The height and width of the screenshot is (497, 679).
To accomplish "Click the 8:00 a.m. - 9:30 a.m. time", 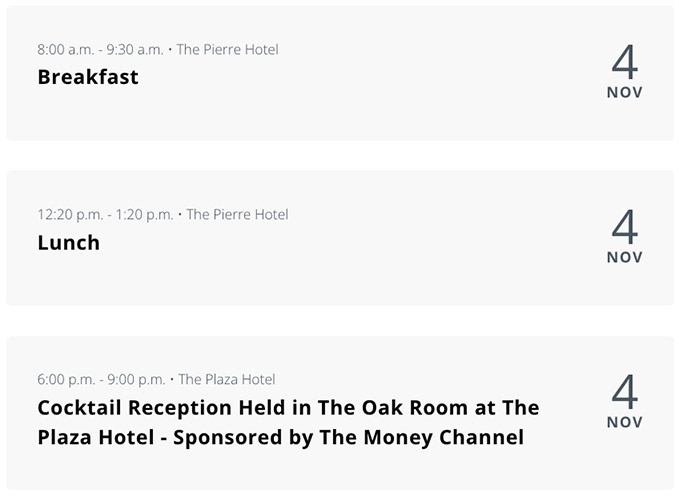I will tap(100, 49).
